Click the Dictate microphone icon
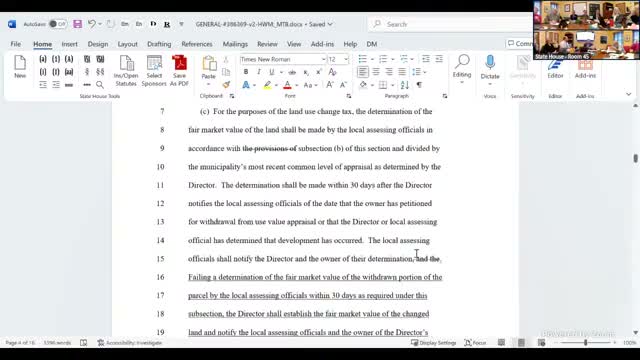 [490, 63]
